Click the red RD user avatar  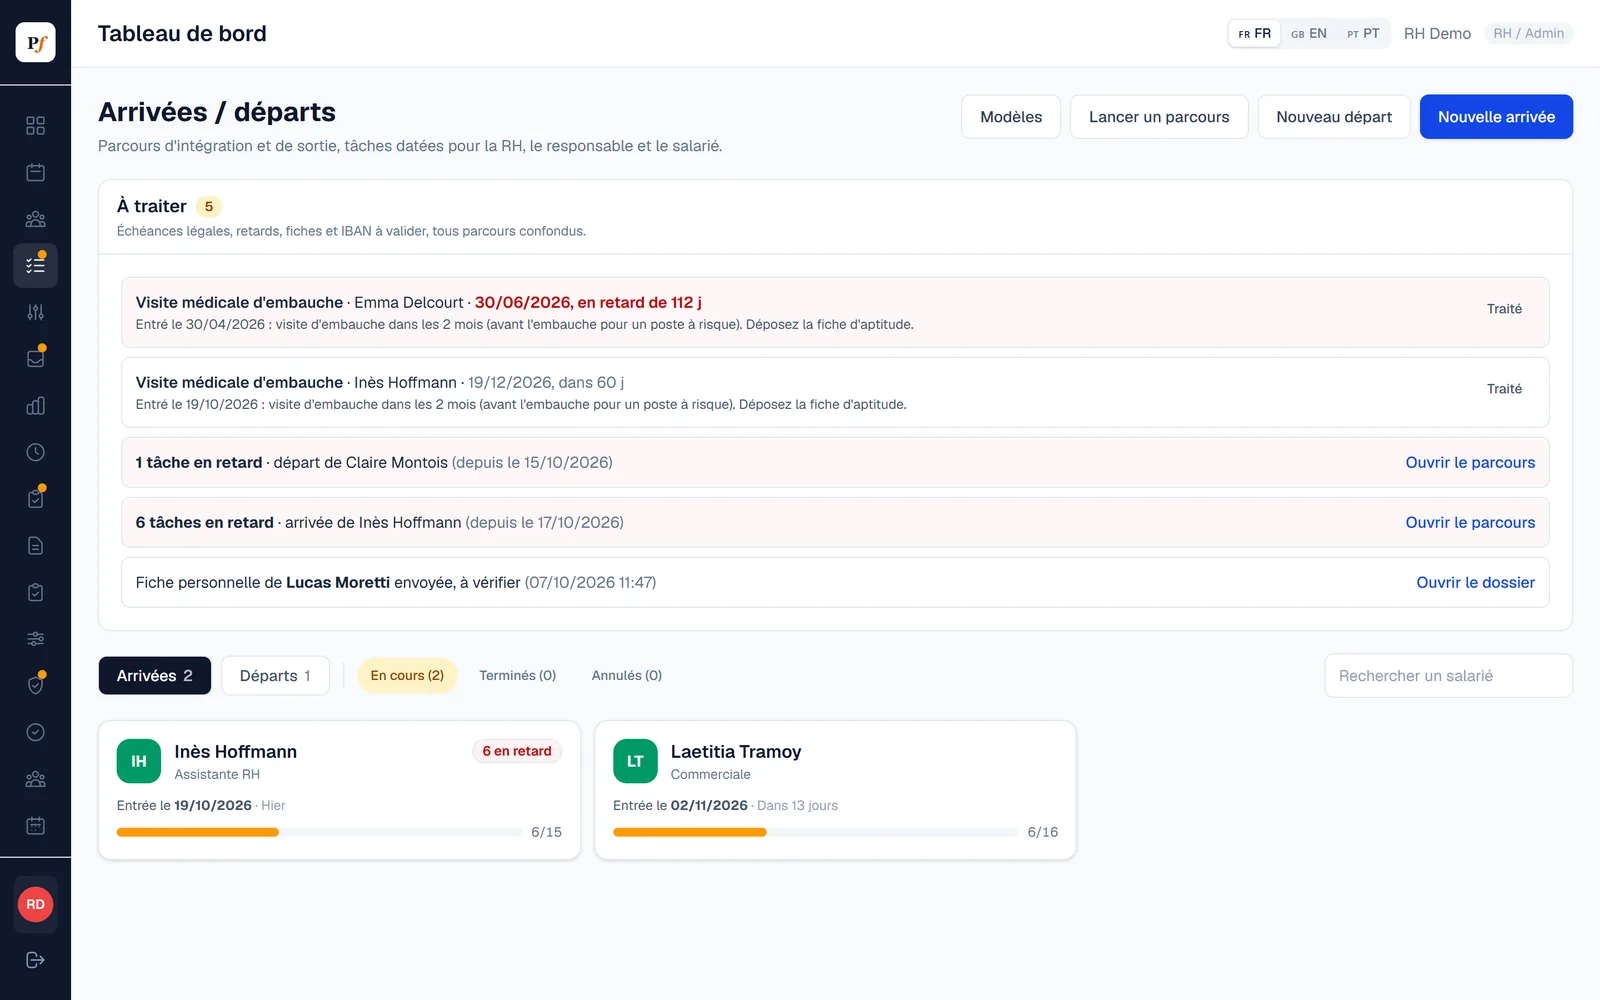coord(35,904)
